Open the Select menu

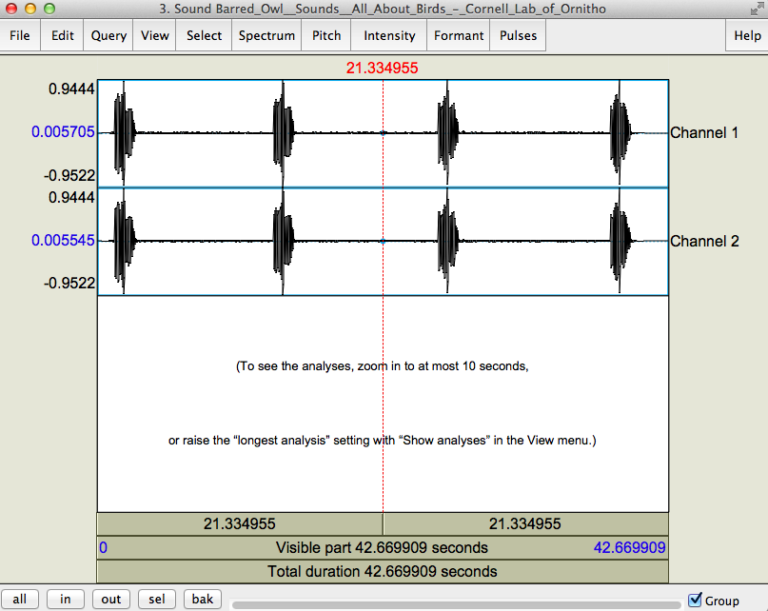[x=204, y=36]
